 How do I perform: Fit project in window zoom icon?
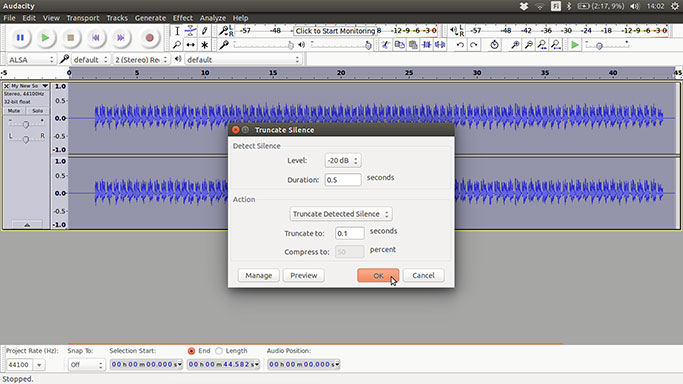[x=556, y=45]
